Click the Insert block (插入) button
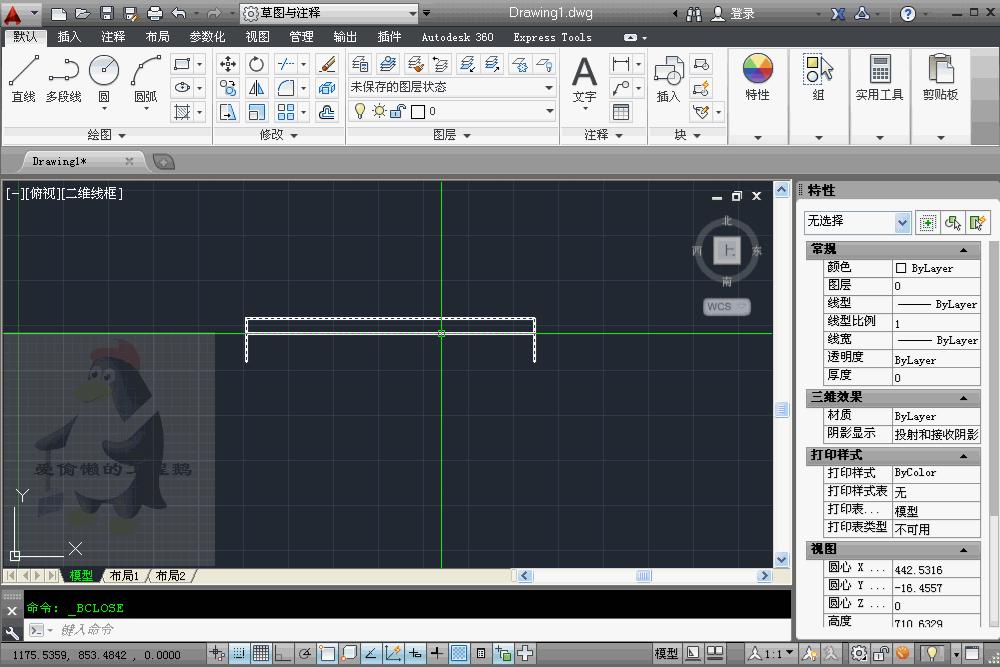The height and width of the screenshot is (667, 1000). tap(668, 79)
